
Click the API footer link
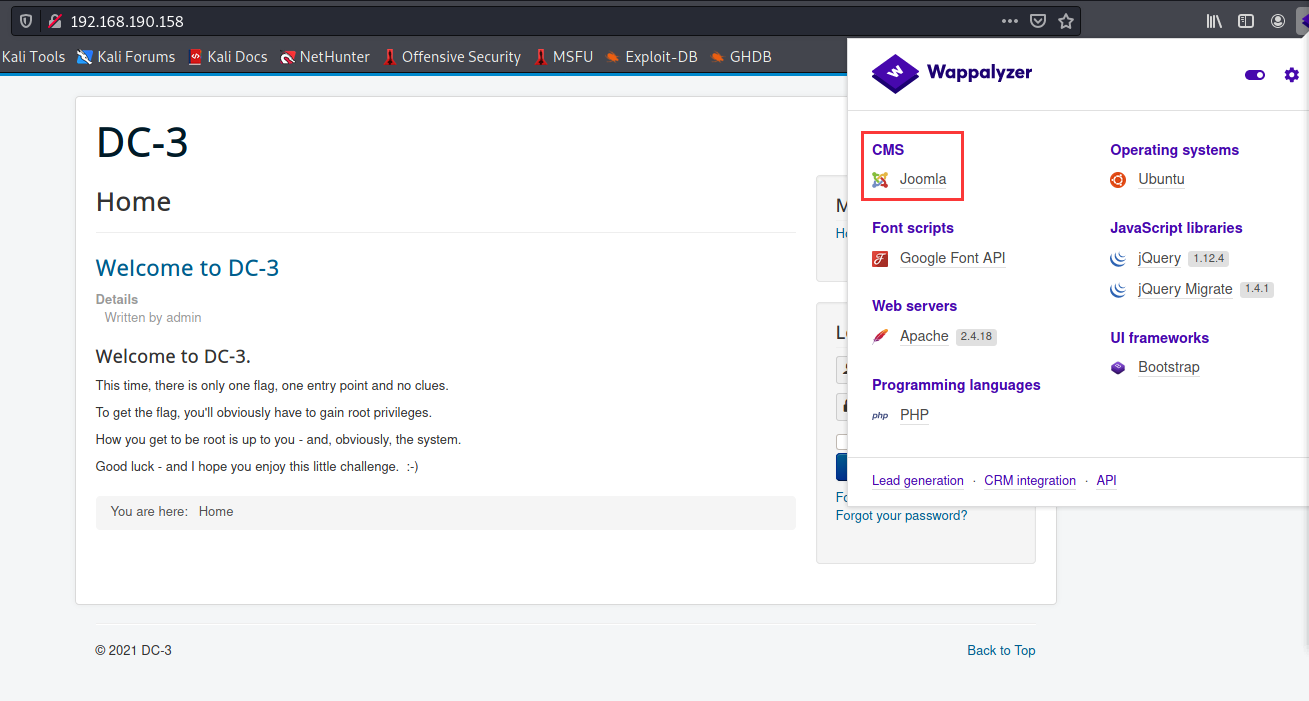[1106, 481]
